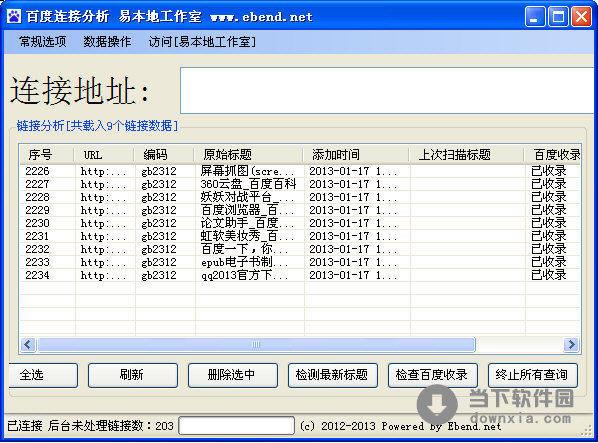The width and height of the screenshot is (598, 443).
Task: Click the status bar text field
Action: tap(236, 425)
